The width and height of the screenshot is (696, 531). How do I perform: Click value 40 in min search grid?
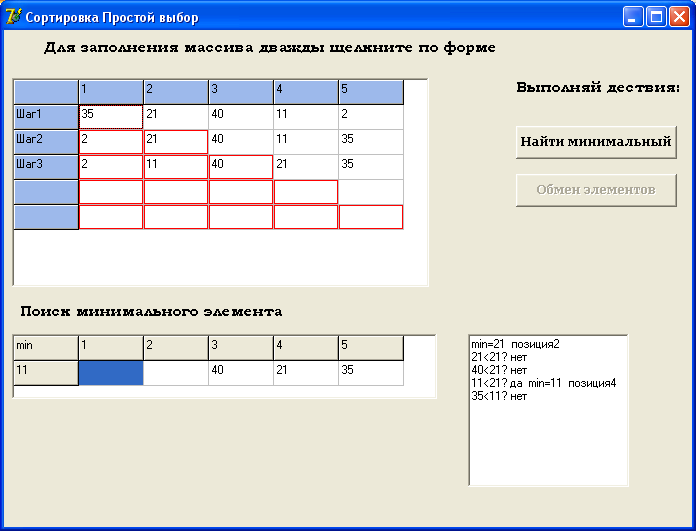coord(241,373)
